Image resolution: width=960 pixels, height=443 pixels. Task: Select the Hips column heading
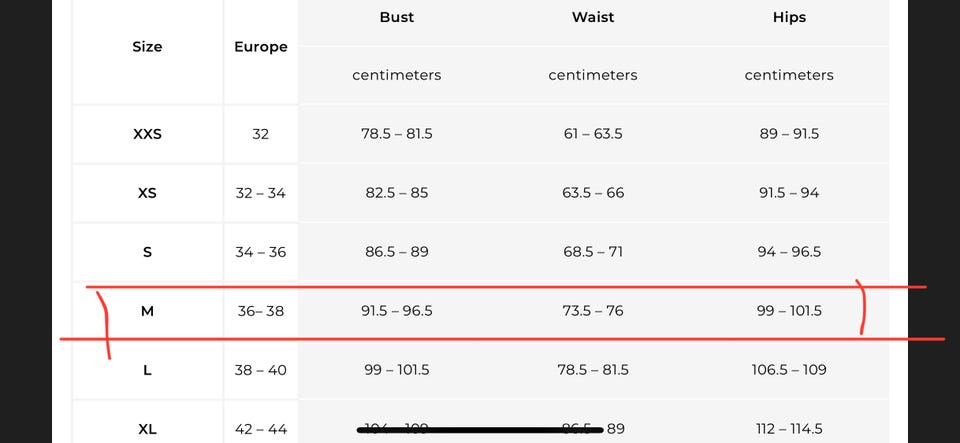[x=789, y=17]
